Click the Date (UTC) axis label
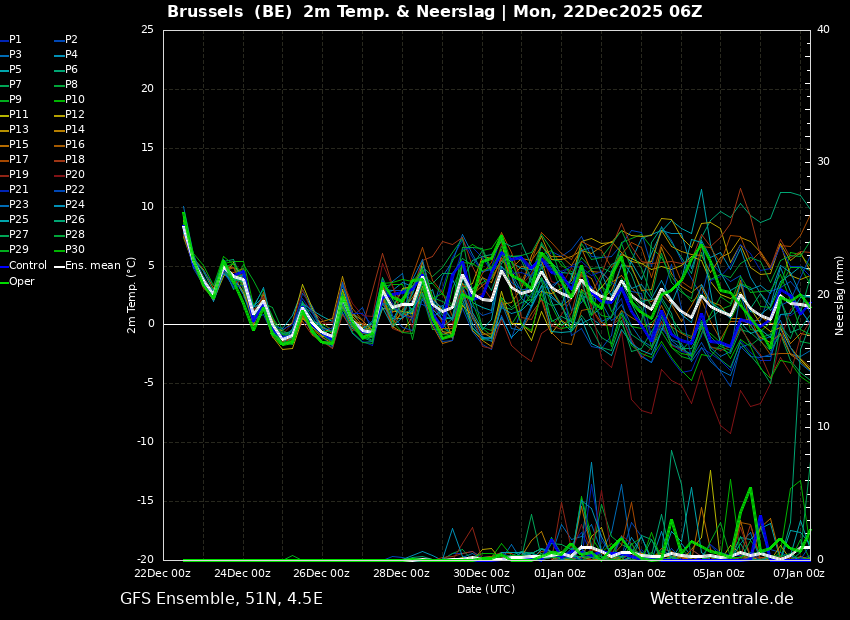Viewport: 850px width, 620px height. [x=486, y=589]
